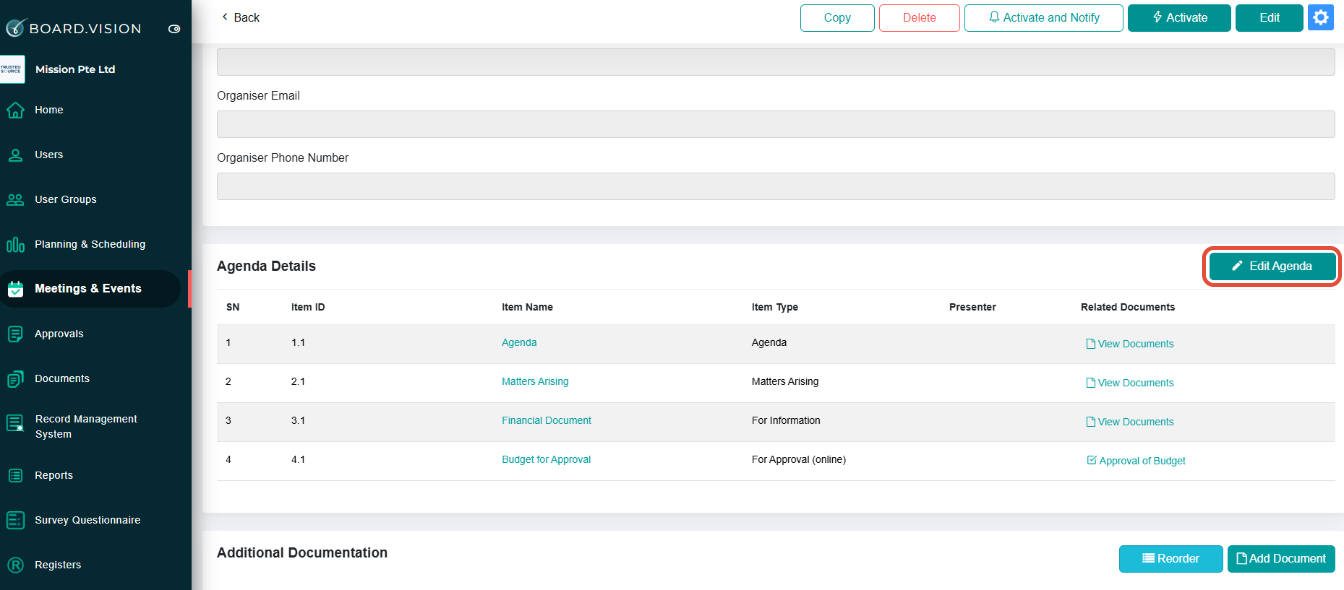Click the Presenter column header
1344x590 pixels.
(x=972, y=307)
